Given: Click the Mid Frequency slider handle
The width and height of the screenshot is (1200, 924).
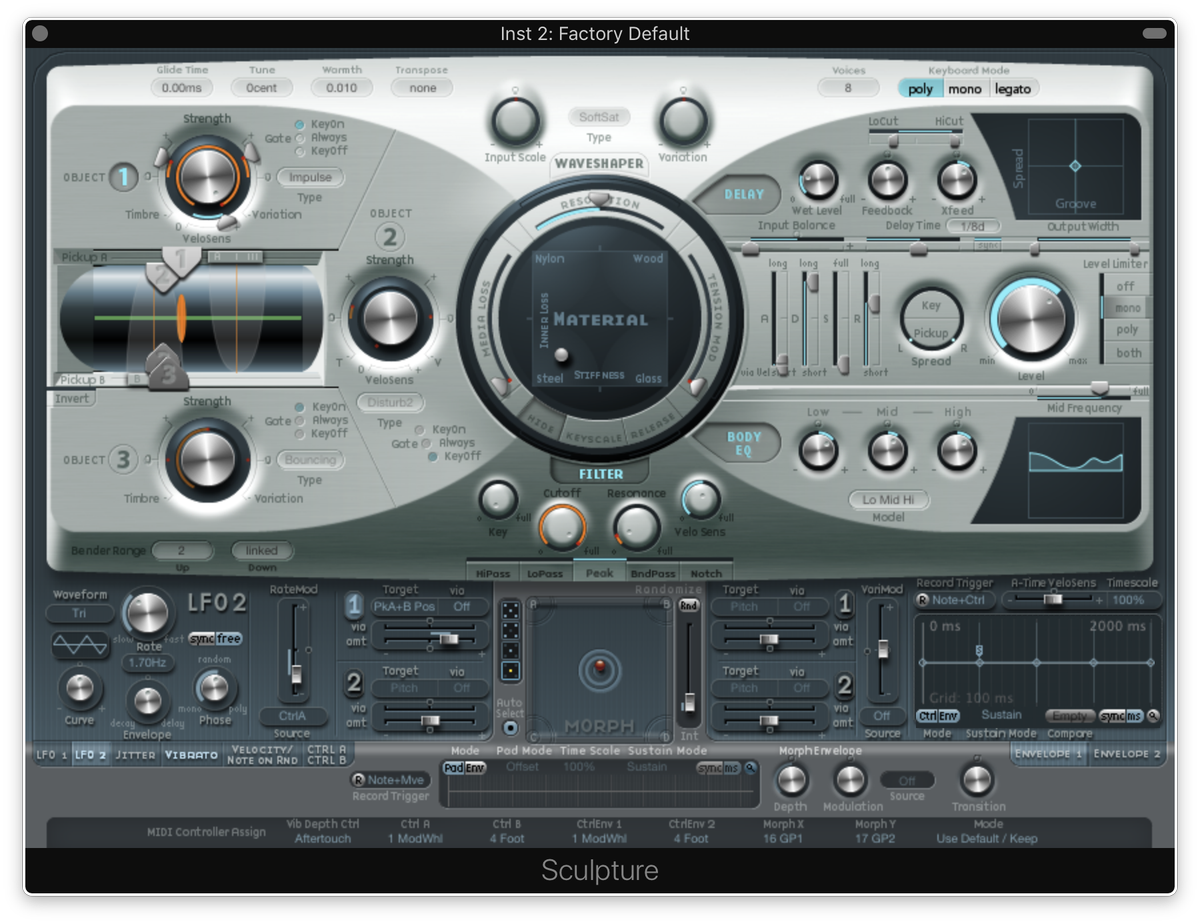Looking at the screenshot, I should pyautogui.click(x=1099, y=387).
